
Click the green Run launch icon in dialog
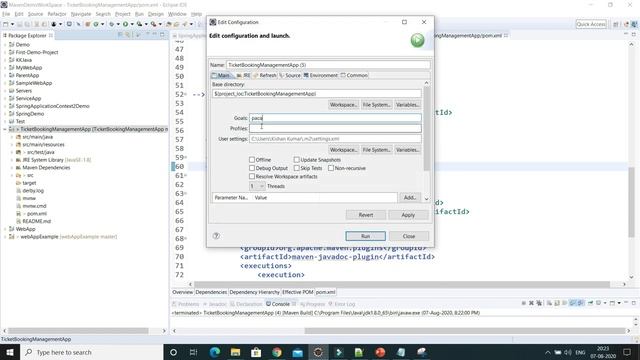[417, 40]
